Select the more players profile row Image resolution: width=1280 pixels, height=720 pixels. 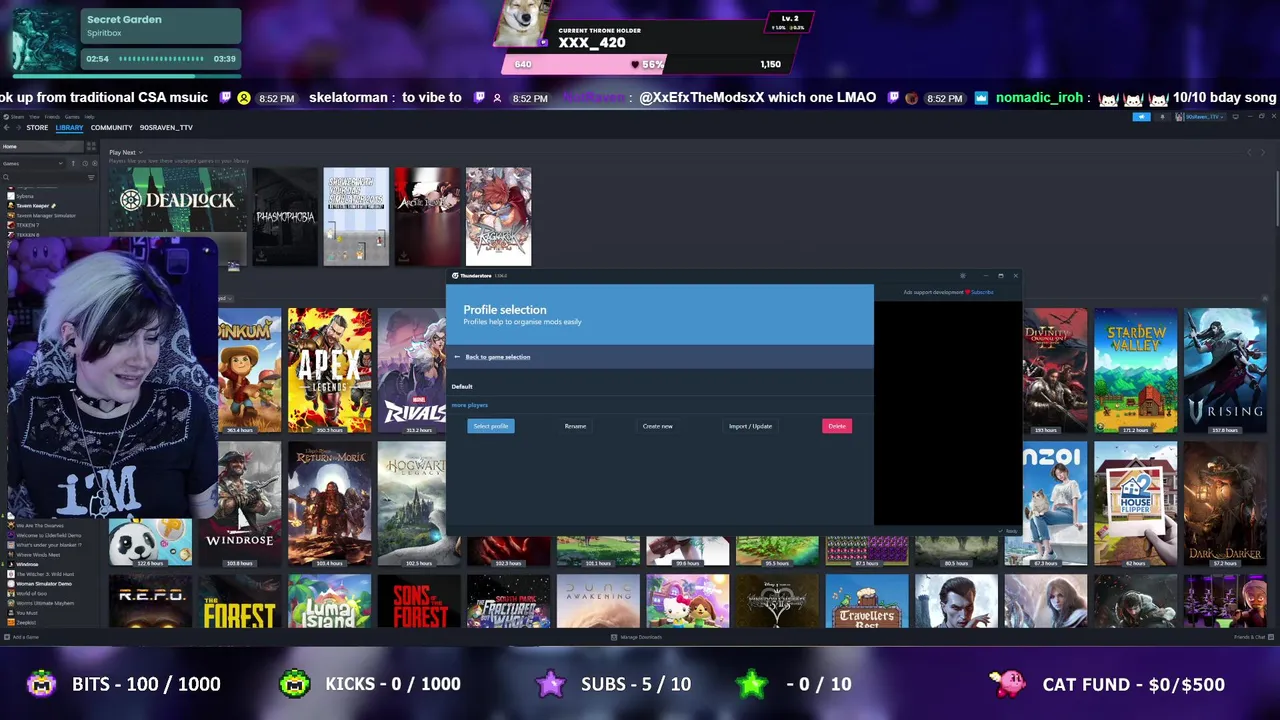pos(660,405)
